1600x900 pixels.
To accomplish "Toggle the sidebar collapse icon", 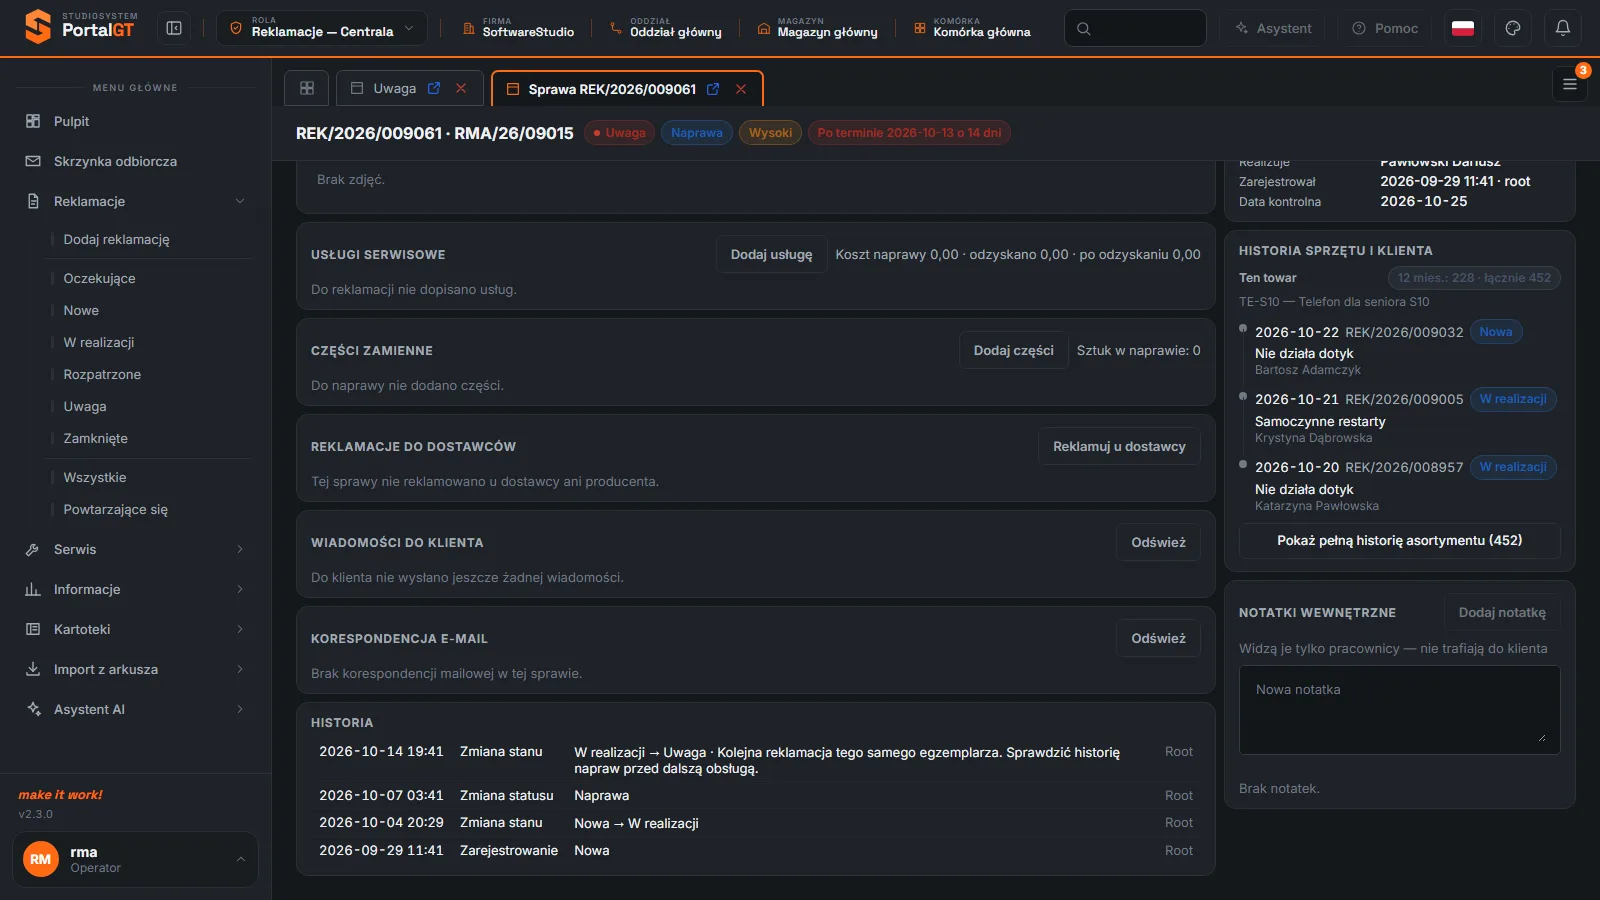I will [x=174, y=28].
